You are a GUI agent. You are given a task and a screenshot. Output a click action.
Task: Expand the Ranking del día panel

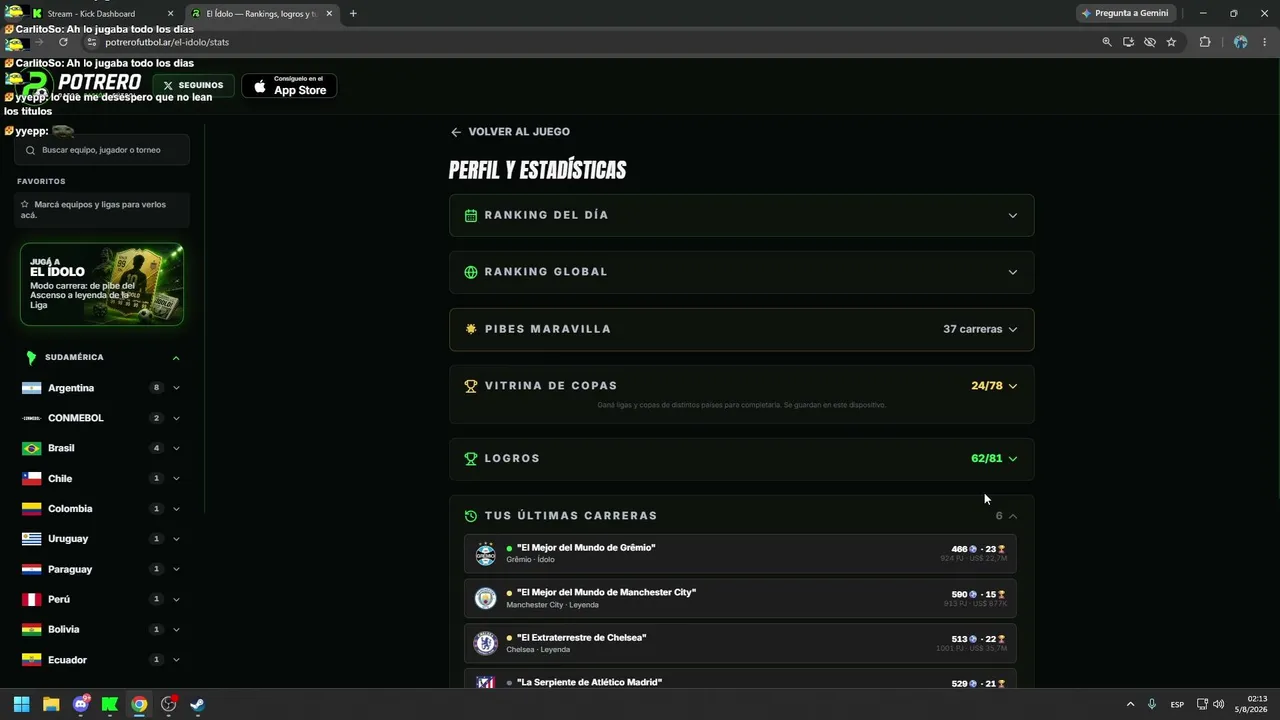click(x=741, y=215)
